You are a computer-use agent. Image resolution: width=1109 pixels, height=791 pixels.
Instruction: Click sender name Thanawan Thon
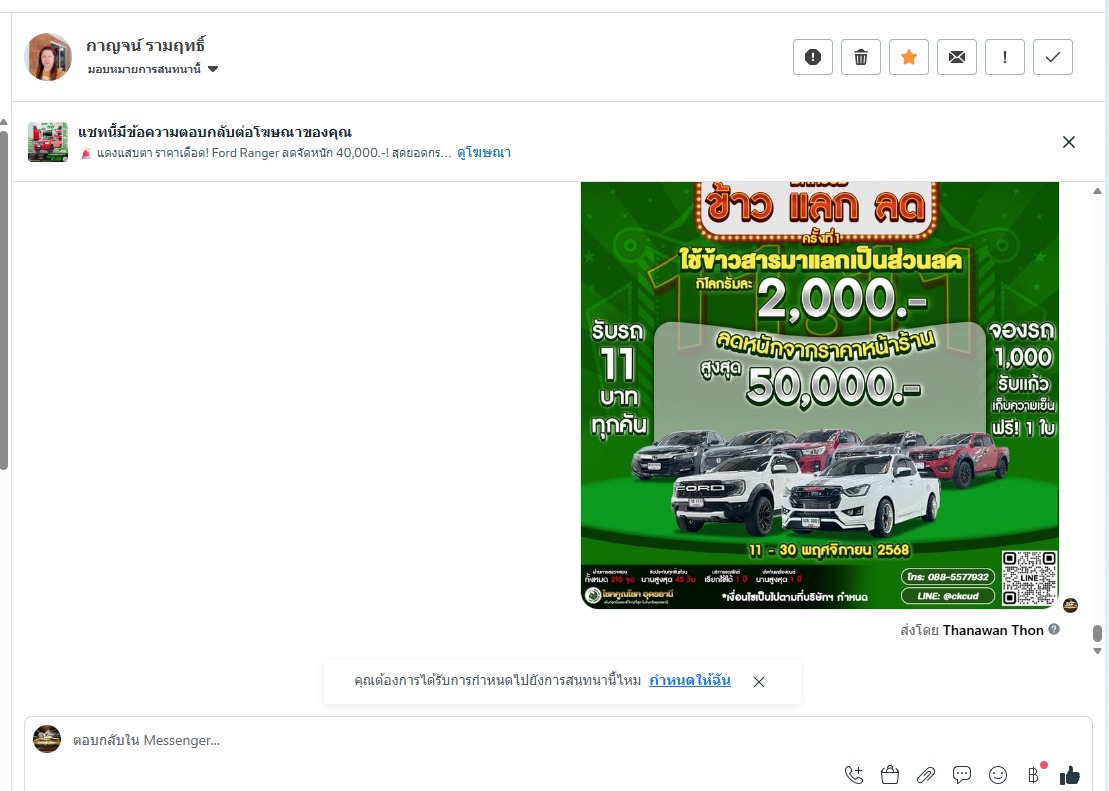[x=993, y=630]
